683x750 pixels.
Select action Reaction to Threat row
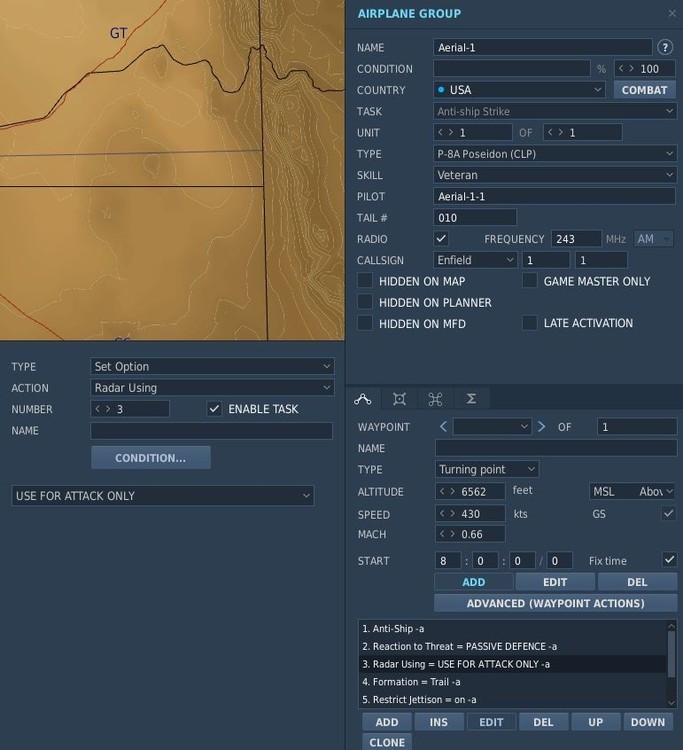click(x=512, y=646)
